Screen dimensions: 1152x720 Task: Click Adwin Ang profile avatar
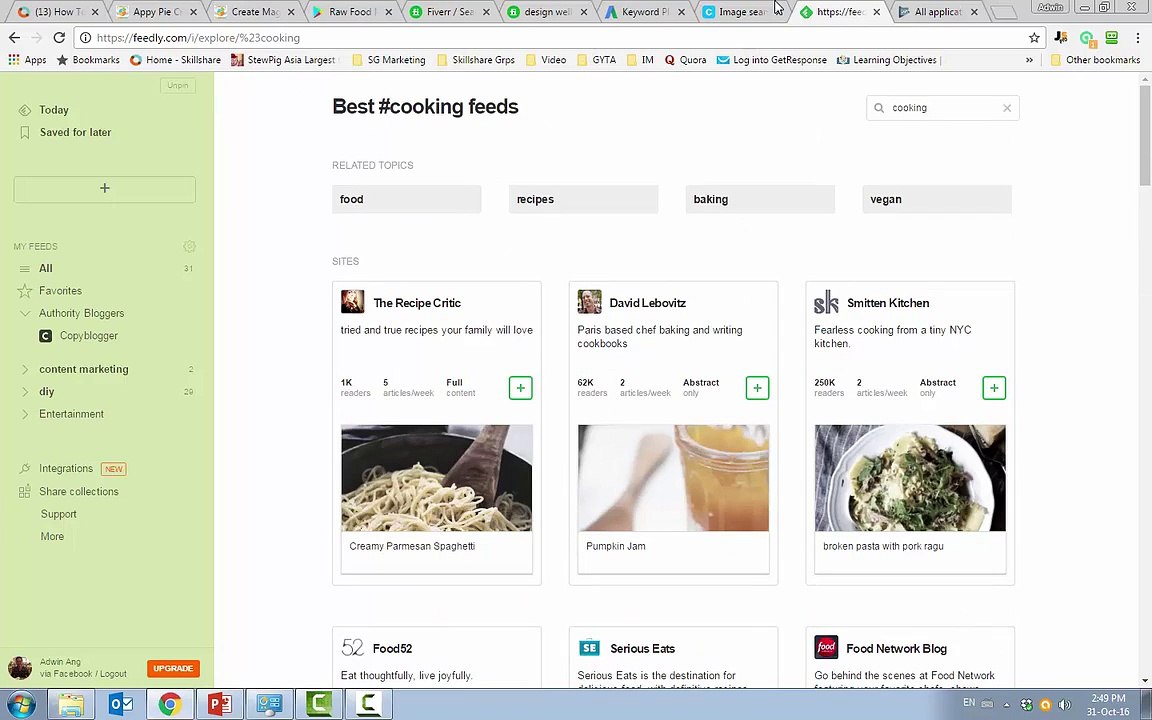[x=20, y=668]
